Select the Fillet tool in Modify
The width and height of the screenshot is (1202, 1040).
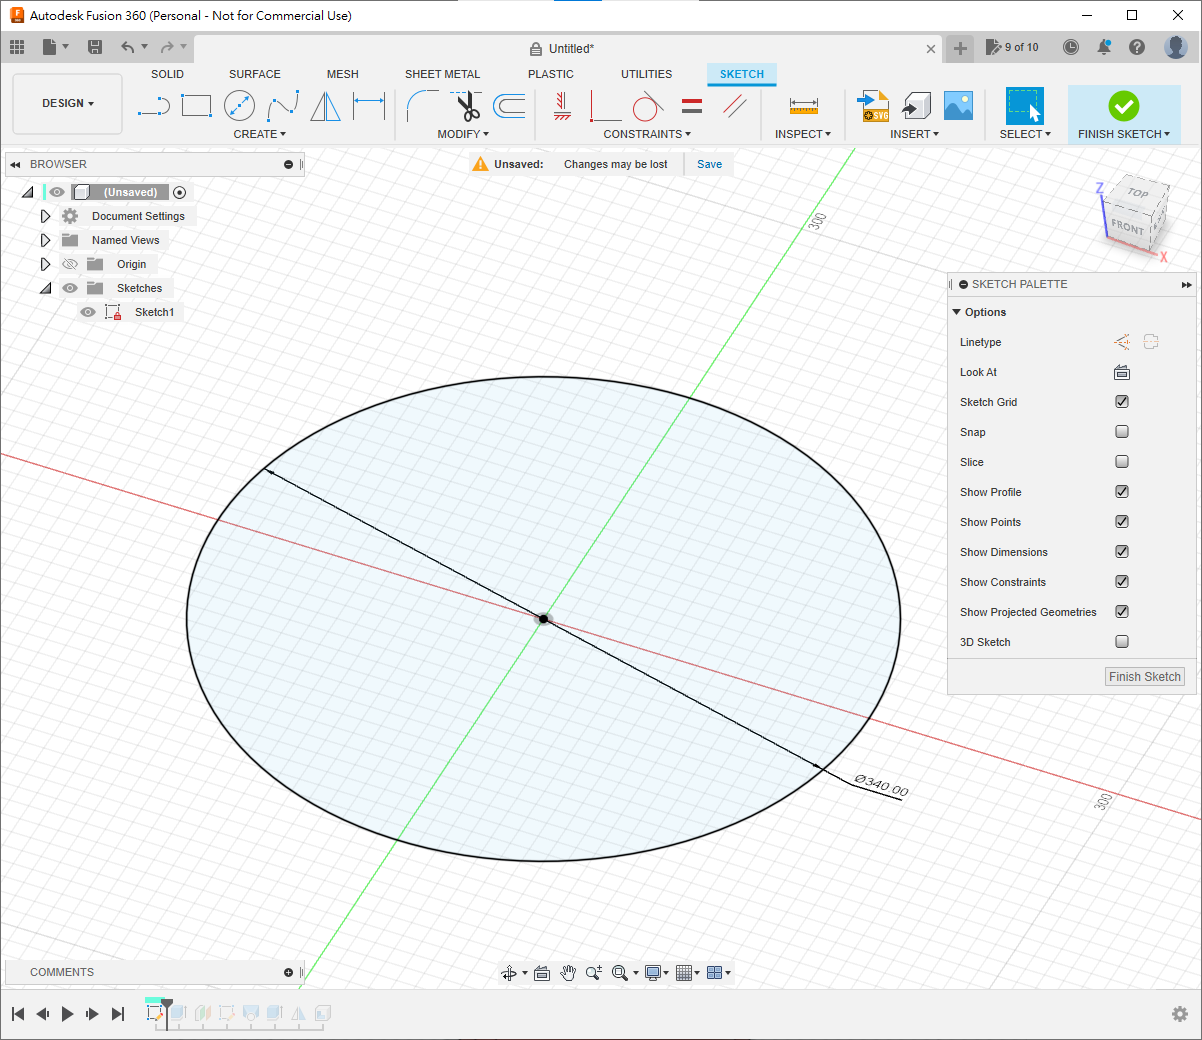[x=422, y=106]
